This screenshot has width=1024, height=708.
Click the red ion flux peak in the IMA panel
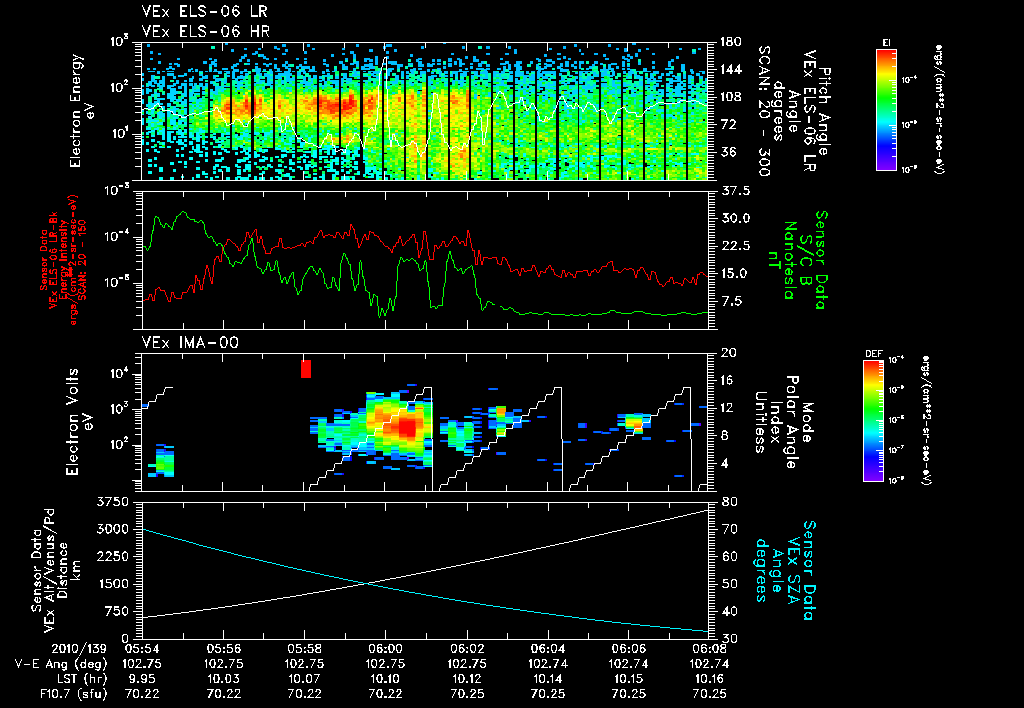[x=407, y=427]
